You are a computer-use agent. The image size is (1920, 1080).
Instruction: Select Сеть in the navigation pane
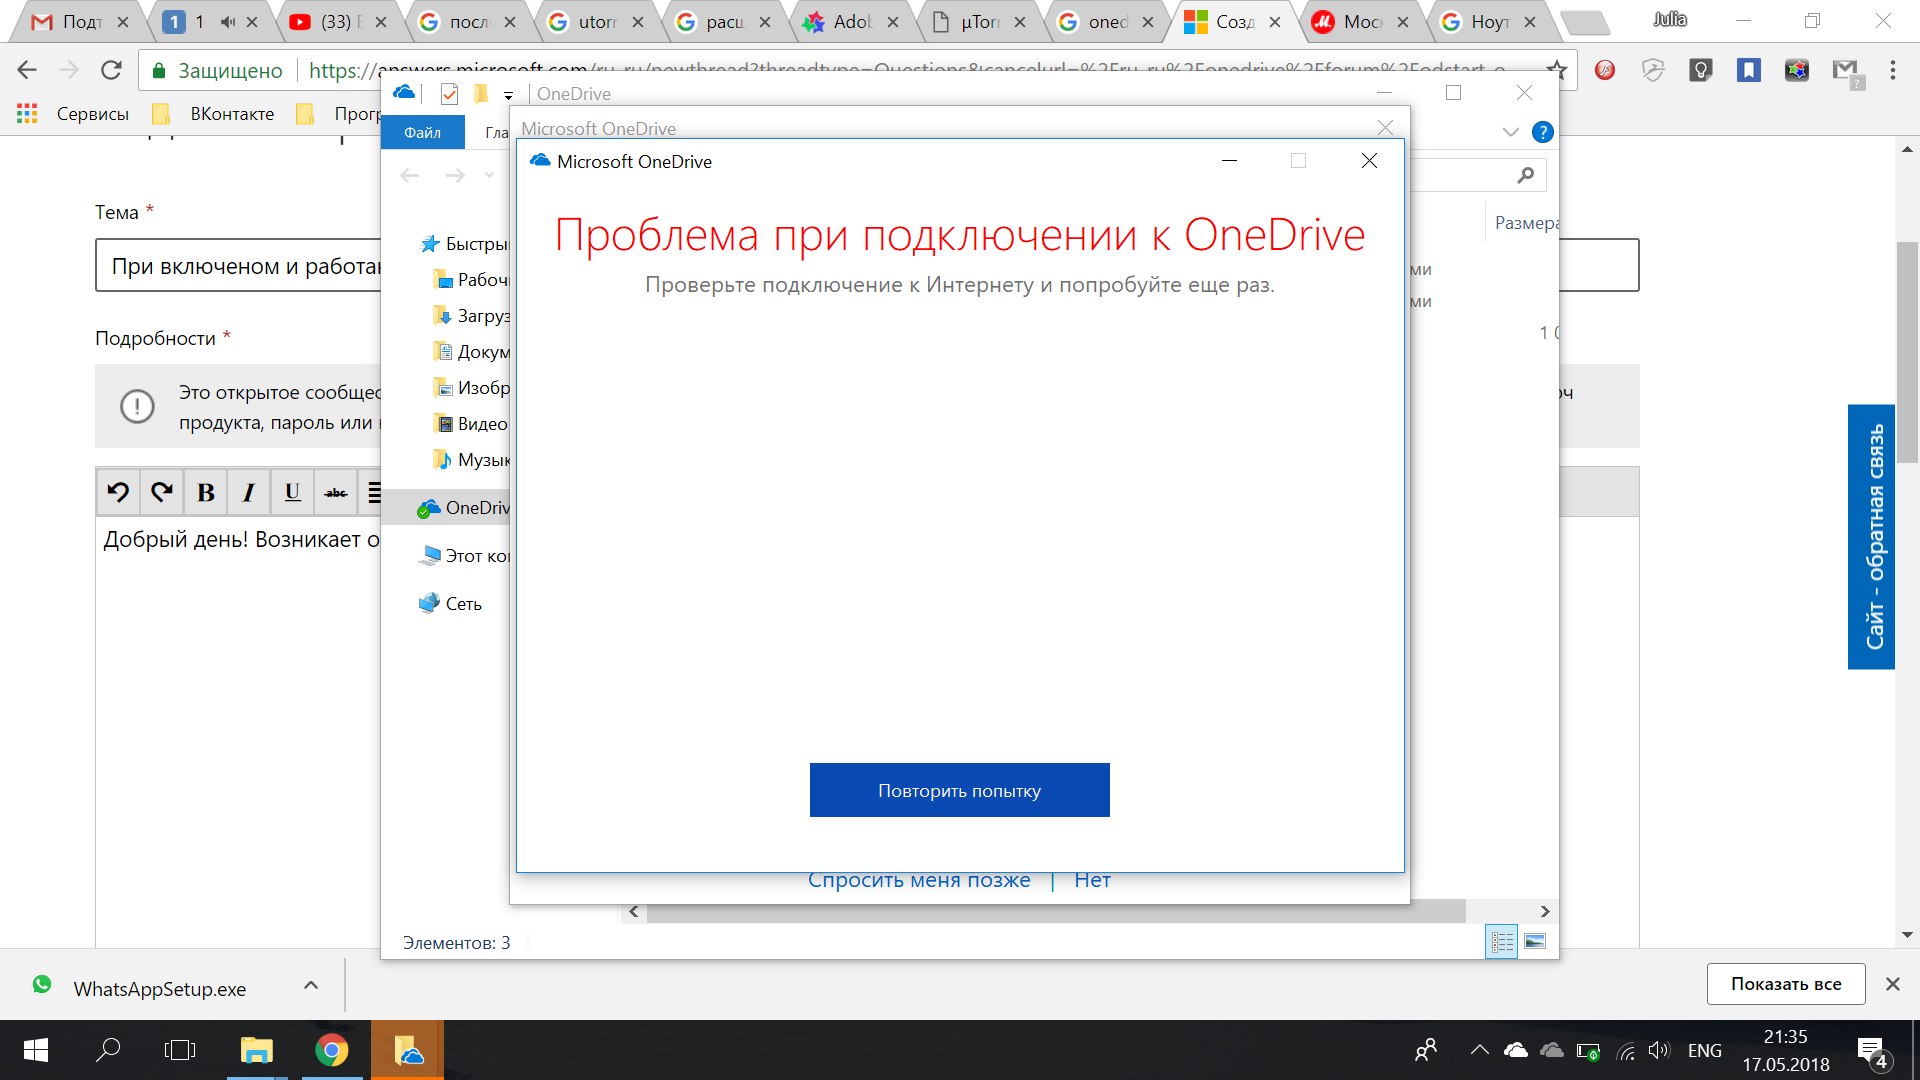click(x=450, y=604)
